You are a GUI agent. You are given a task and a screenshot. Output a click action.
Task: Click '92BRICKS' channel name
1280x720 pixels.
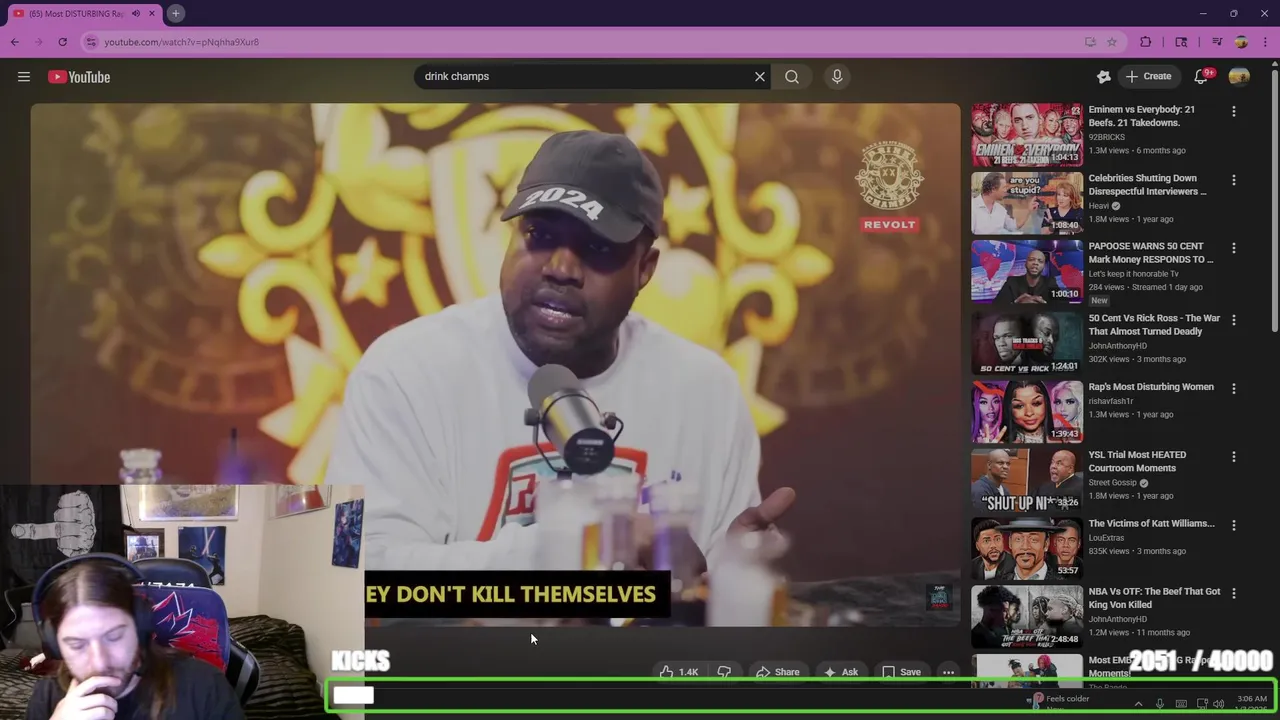(1106, 137)
